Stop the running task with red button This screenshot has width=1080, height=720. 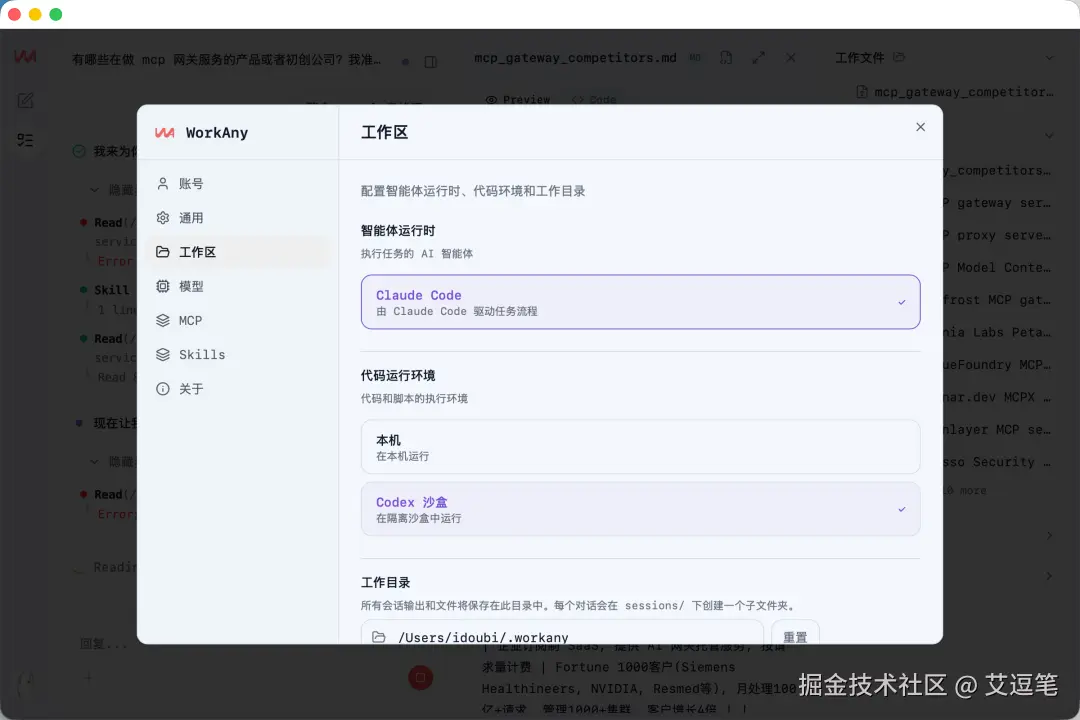point(420,678)
